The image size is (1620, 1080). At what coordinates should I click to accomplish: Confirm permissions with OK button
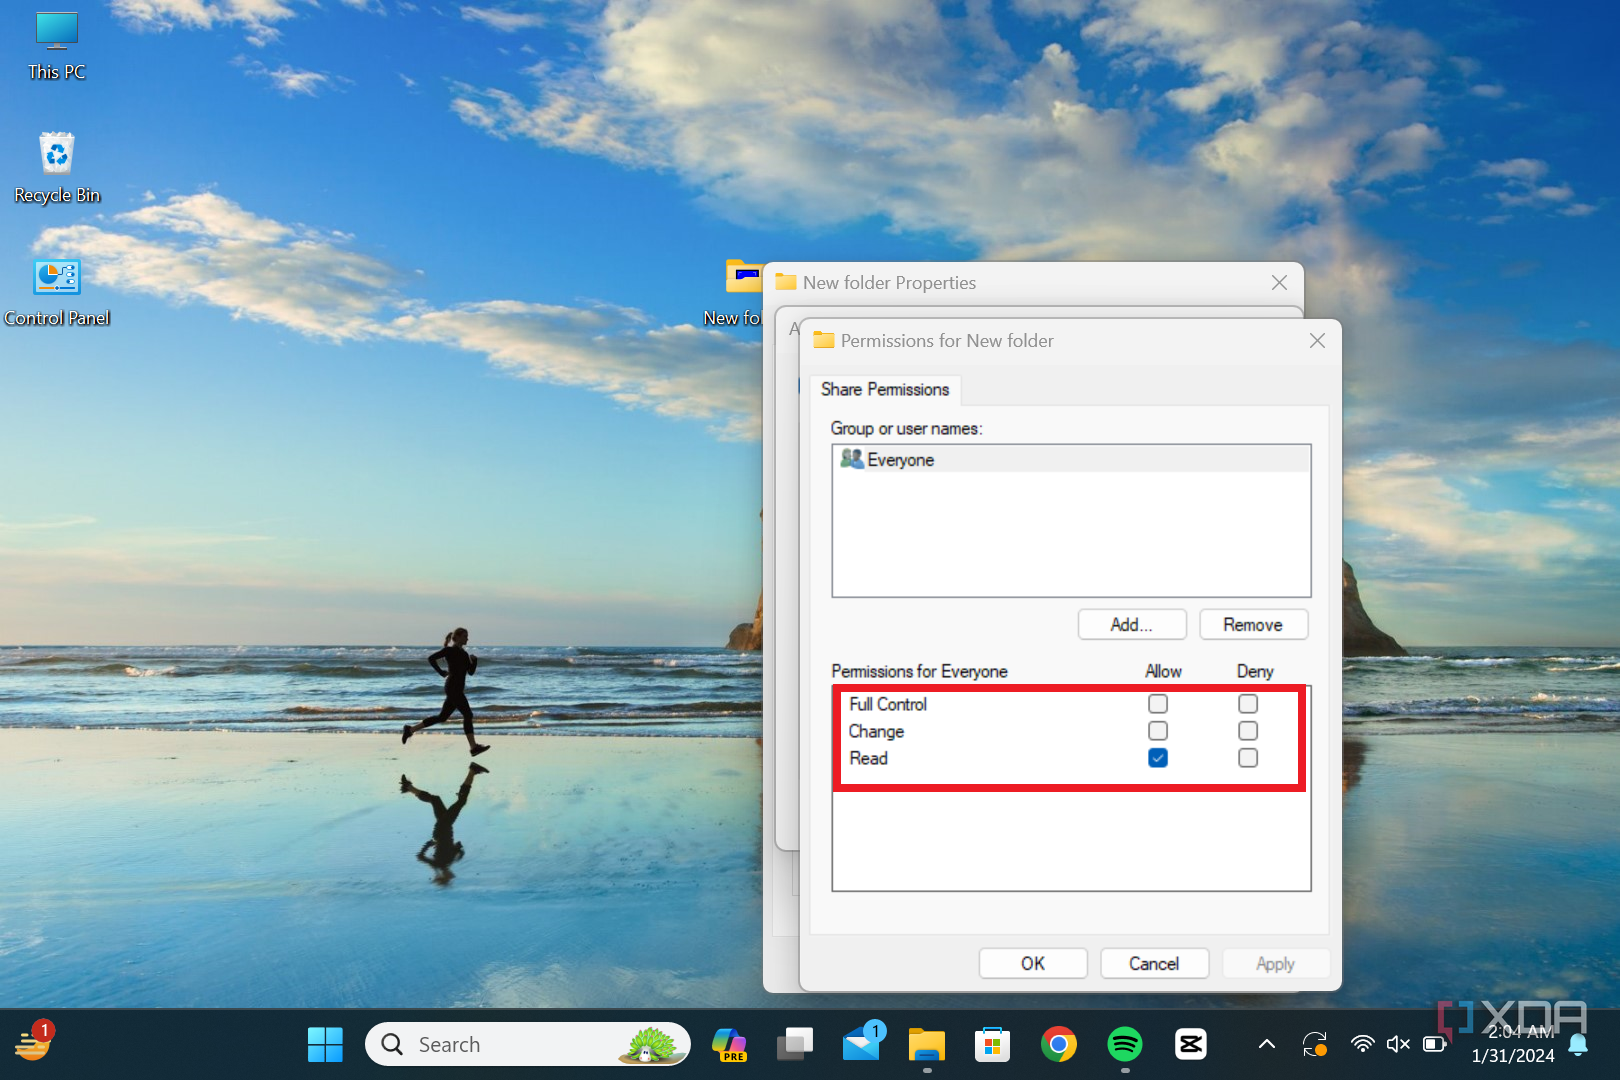1033,964
